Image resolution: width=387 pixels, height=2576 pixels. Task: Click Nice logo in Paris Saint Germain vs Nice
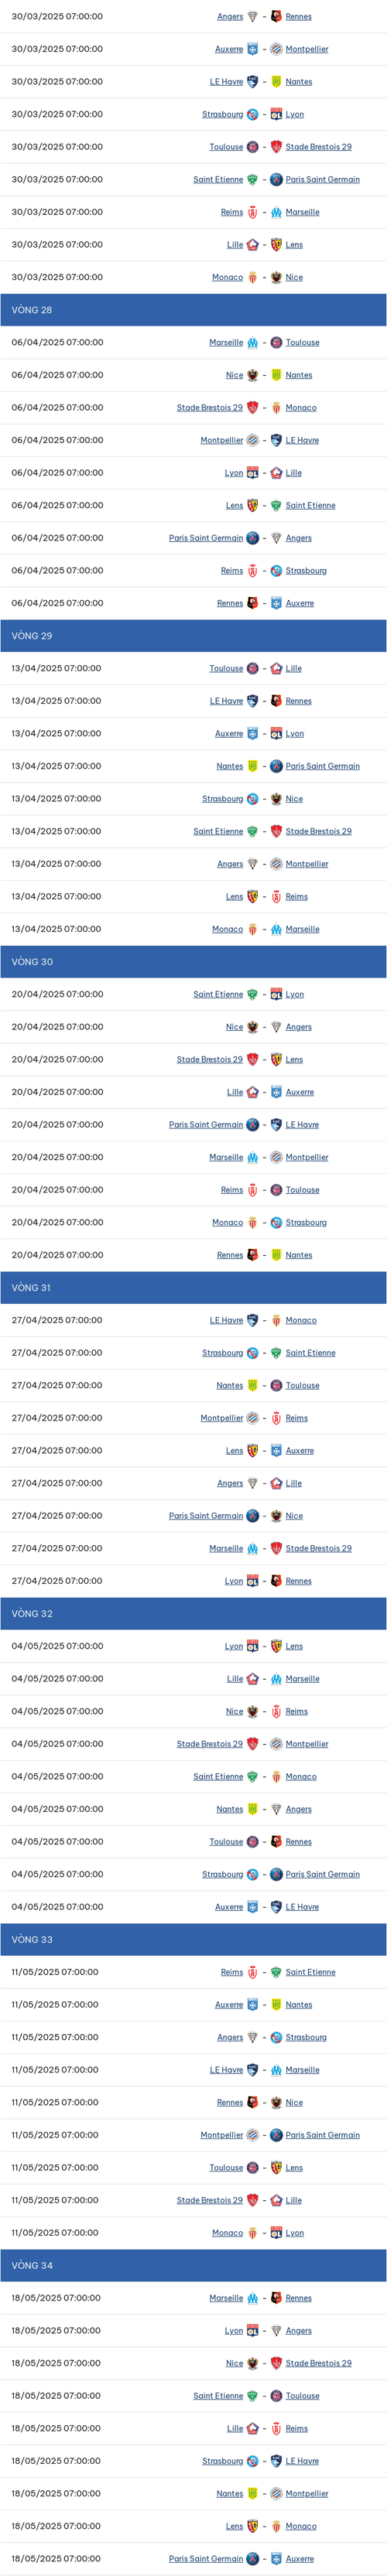pyautogui.click(x=276, y=1516)
